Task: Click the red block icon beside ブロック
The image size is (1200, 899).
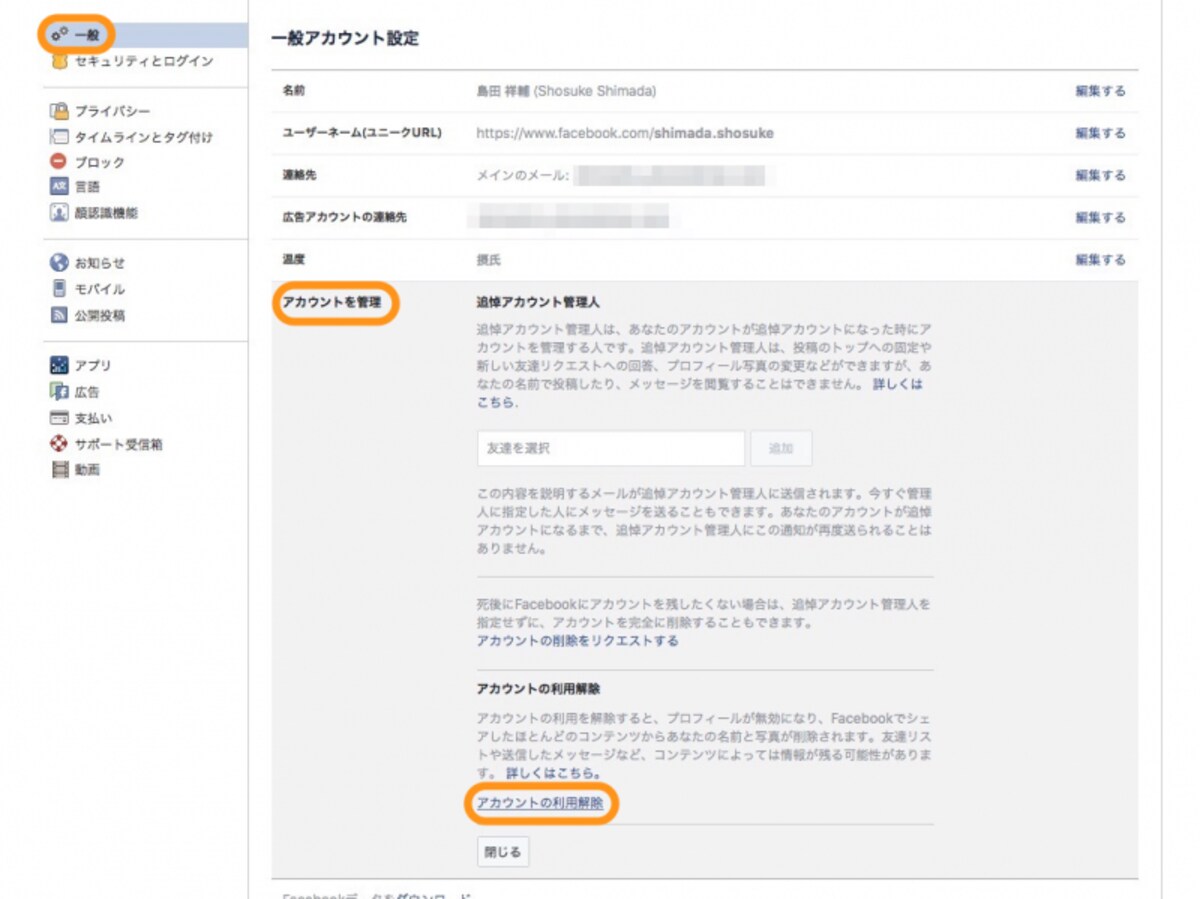Action: 59,161
